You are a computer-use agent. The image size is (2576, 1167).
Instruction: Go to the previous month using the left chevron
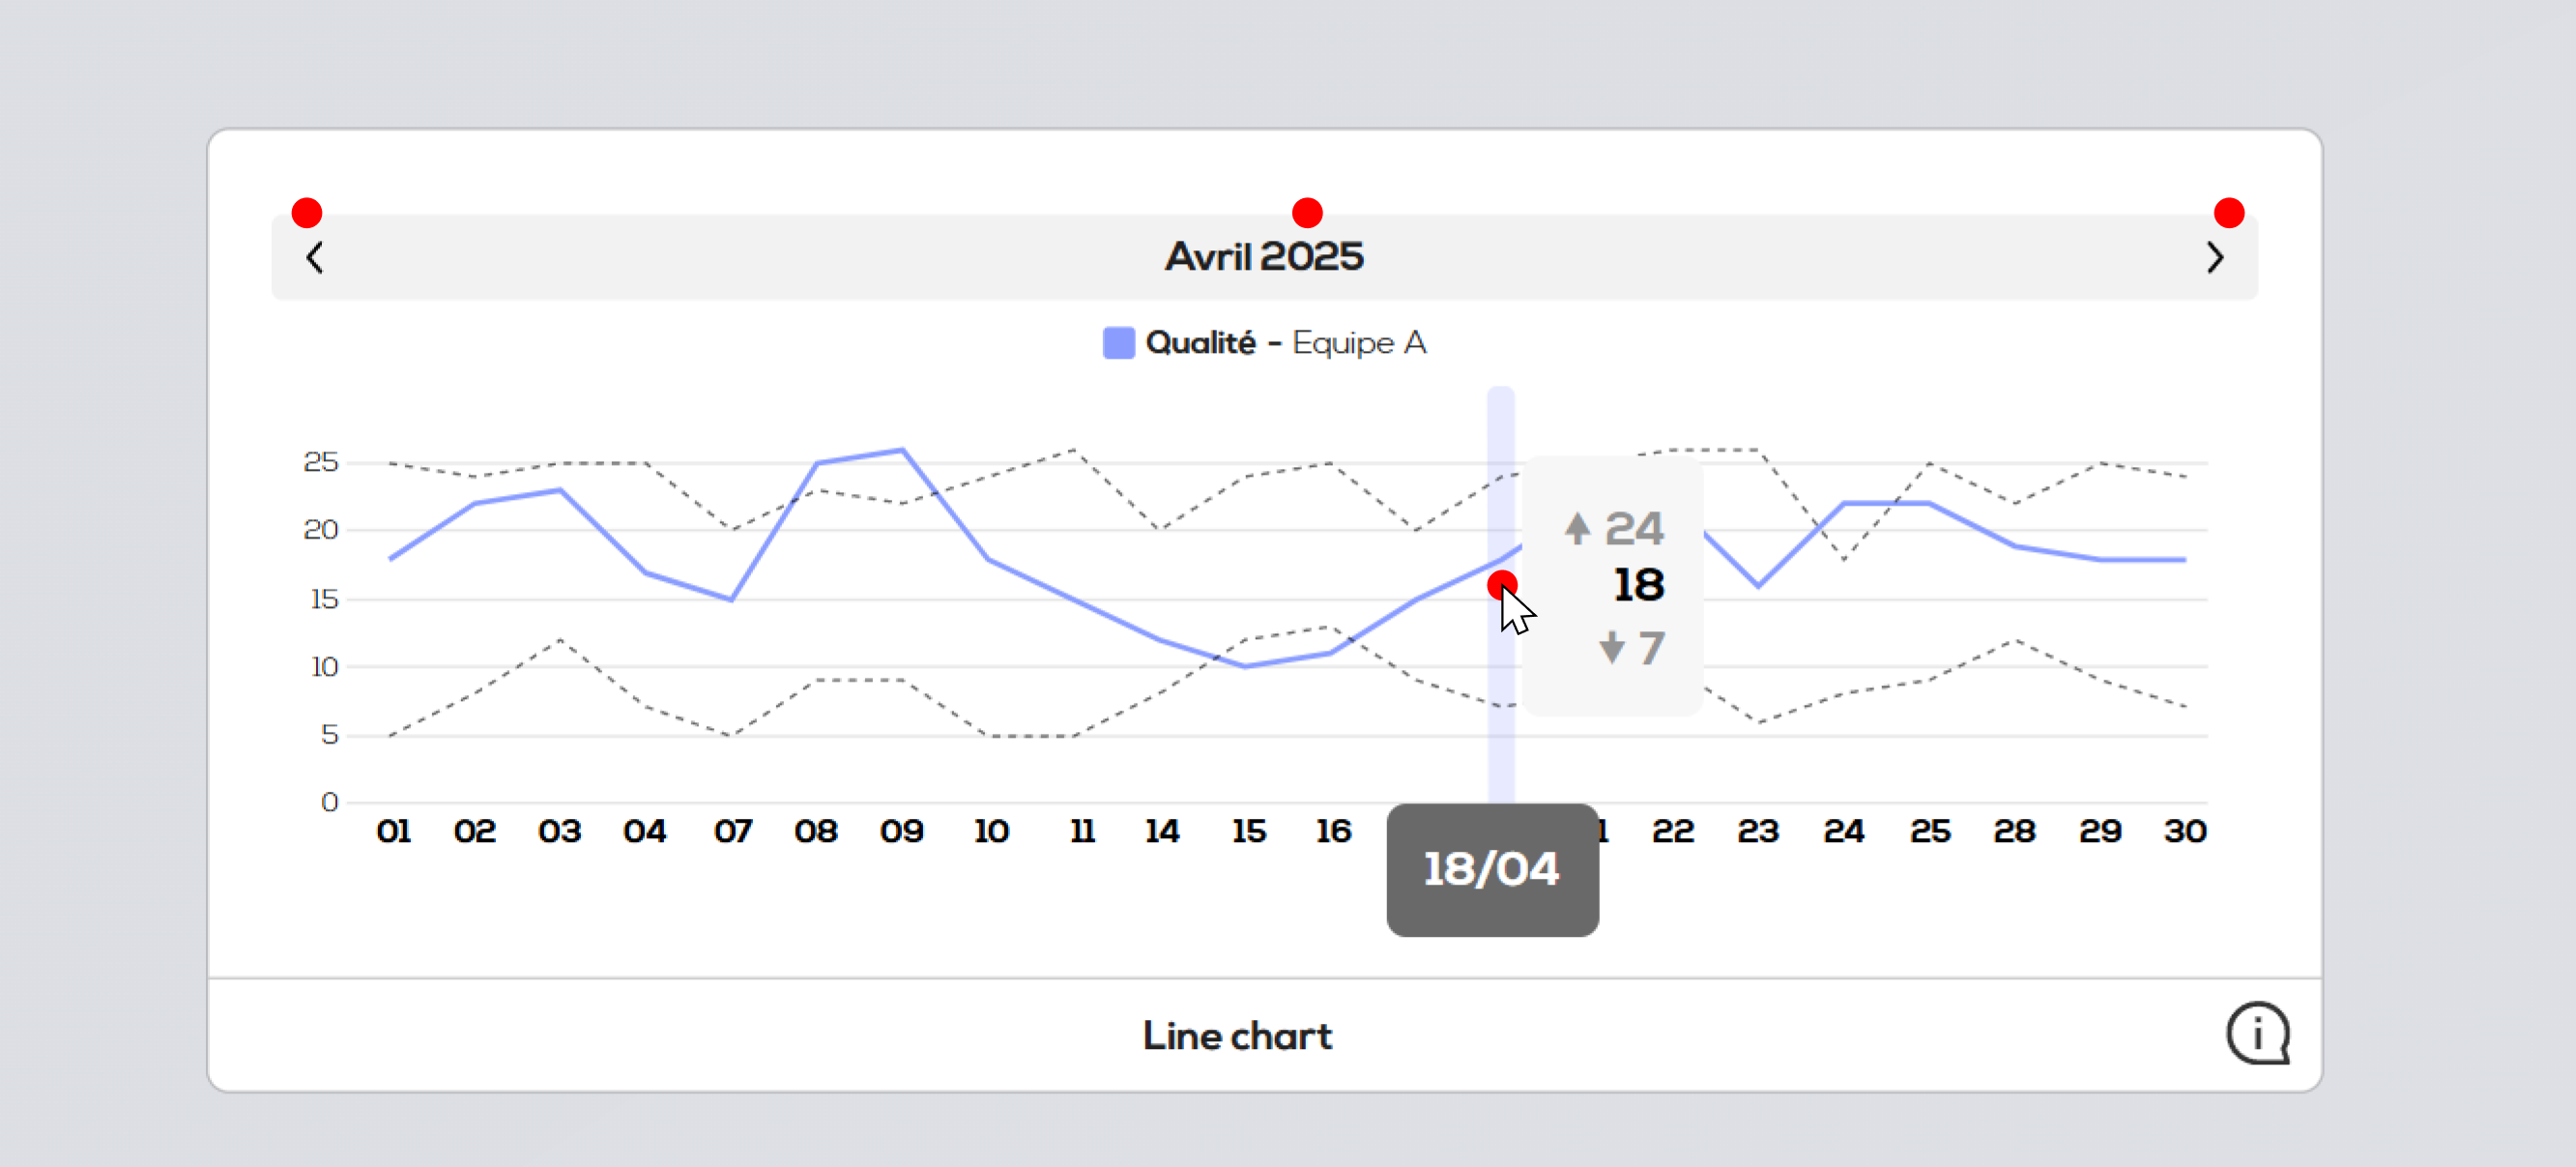314,258
